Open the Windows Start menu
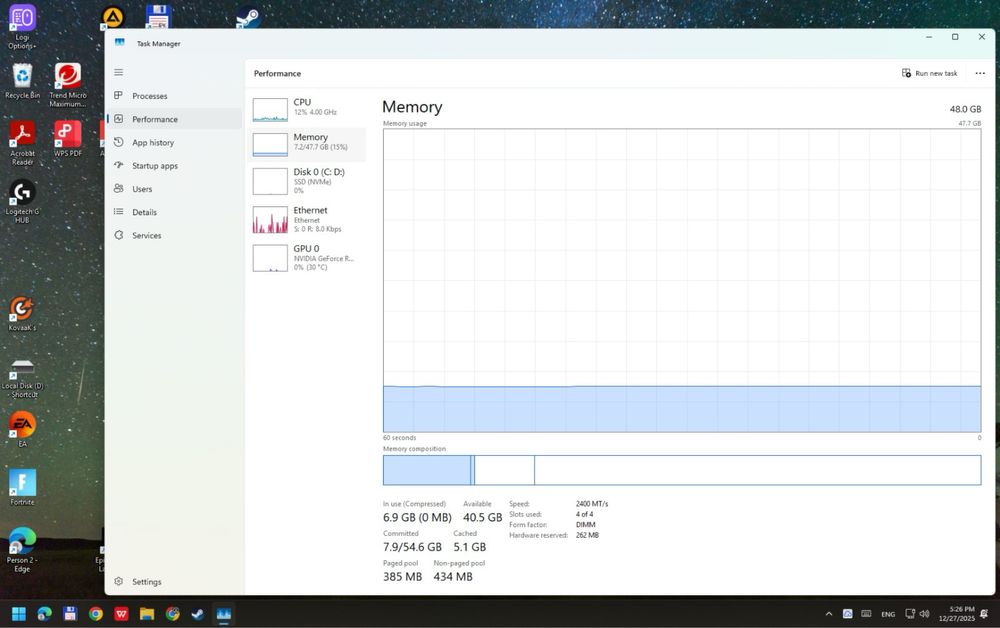The image size is (1000, 628). coord(18,614)
